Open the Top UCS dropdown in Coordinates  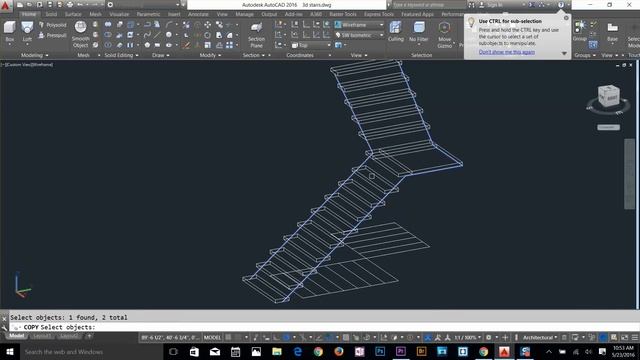(x=311, y=45)
